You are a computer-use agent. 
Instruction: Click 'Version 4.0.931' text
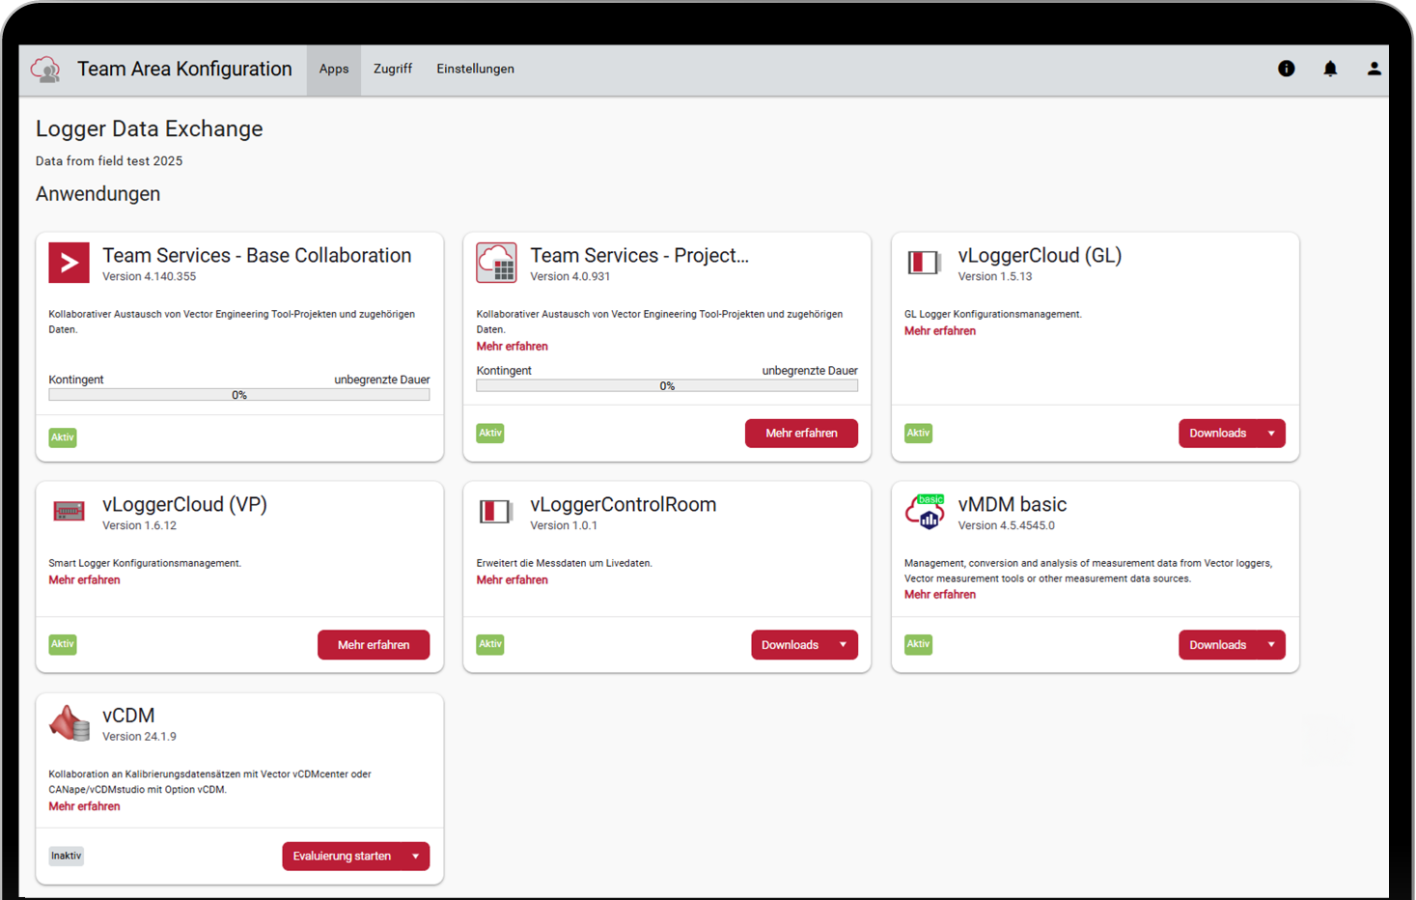pos(570,277)
